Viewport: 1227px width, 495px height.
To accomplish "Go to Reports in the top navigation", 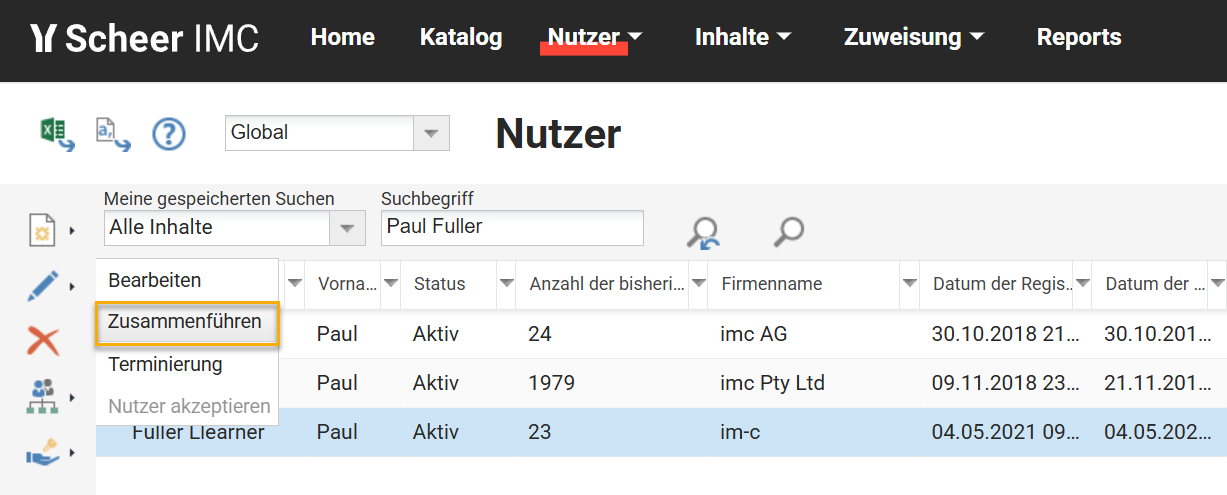I will coord(1079,38).
